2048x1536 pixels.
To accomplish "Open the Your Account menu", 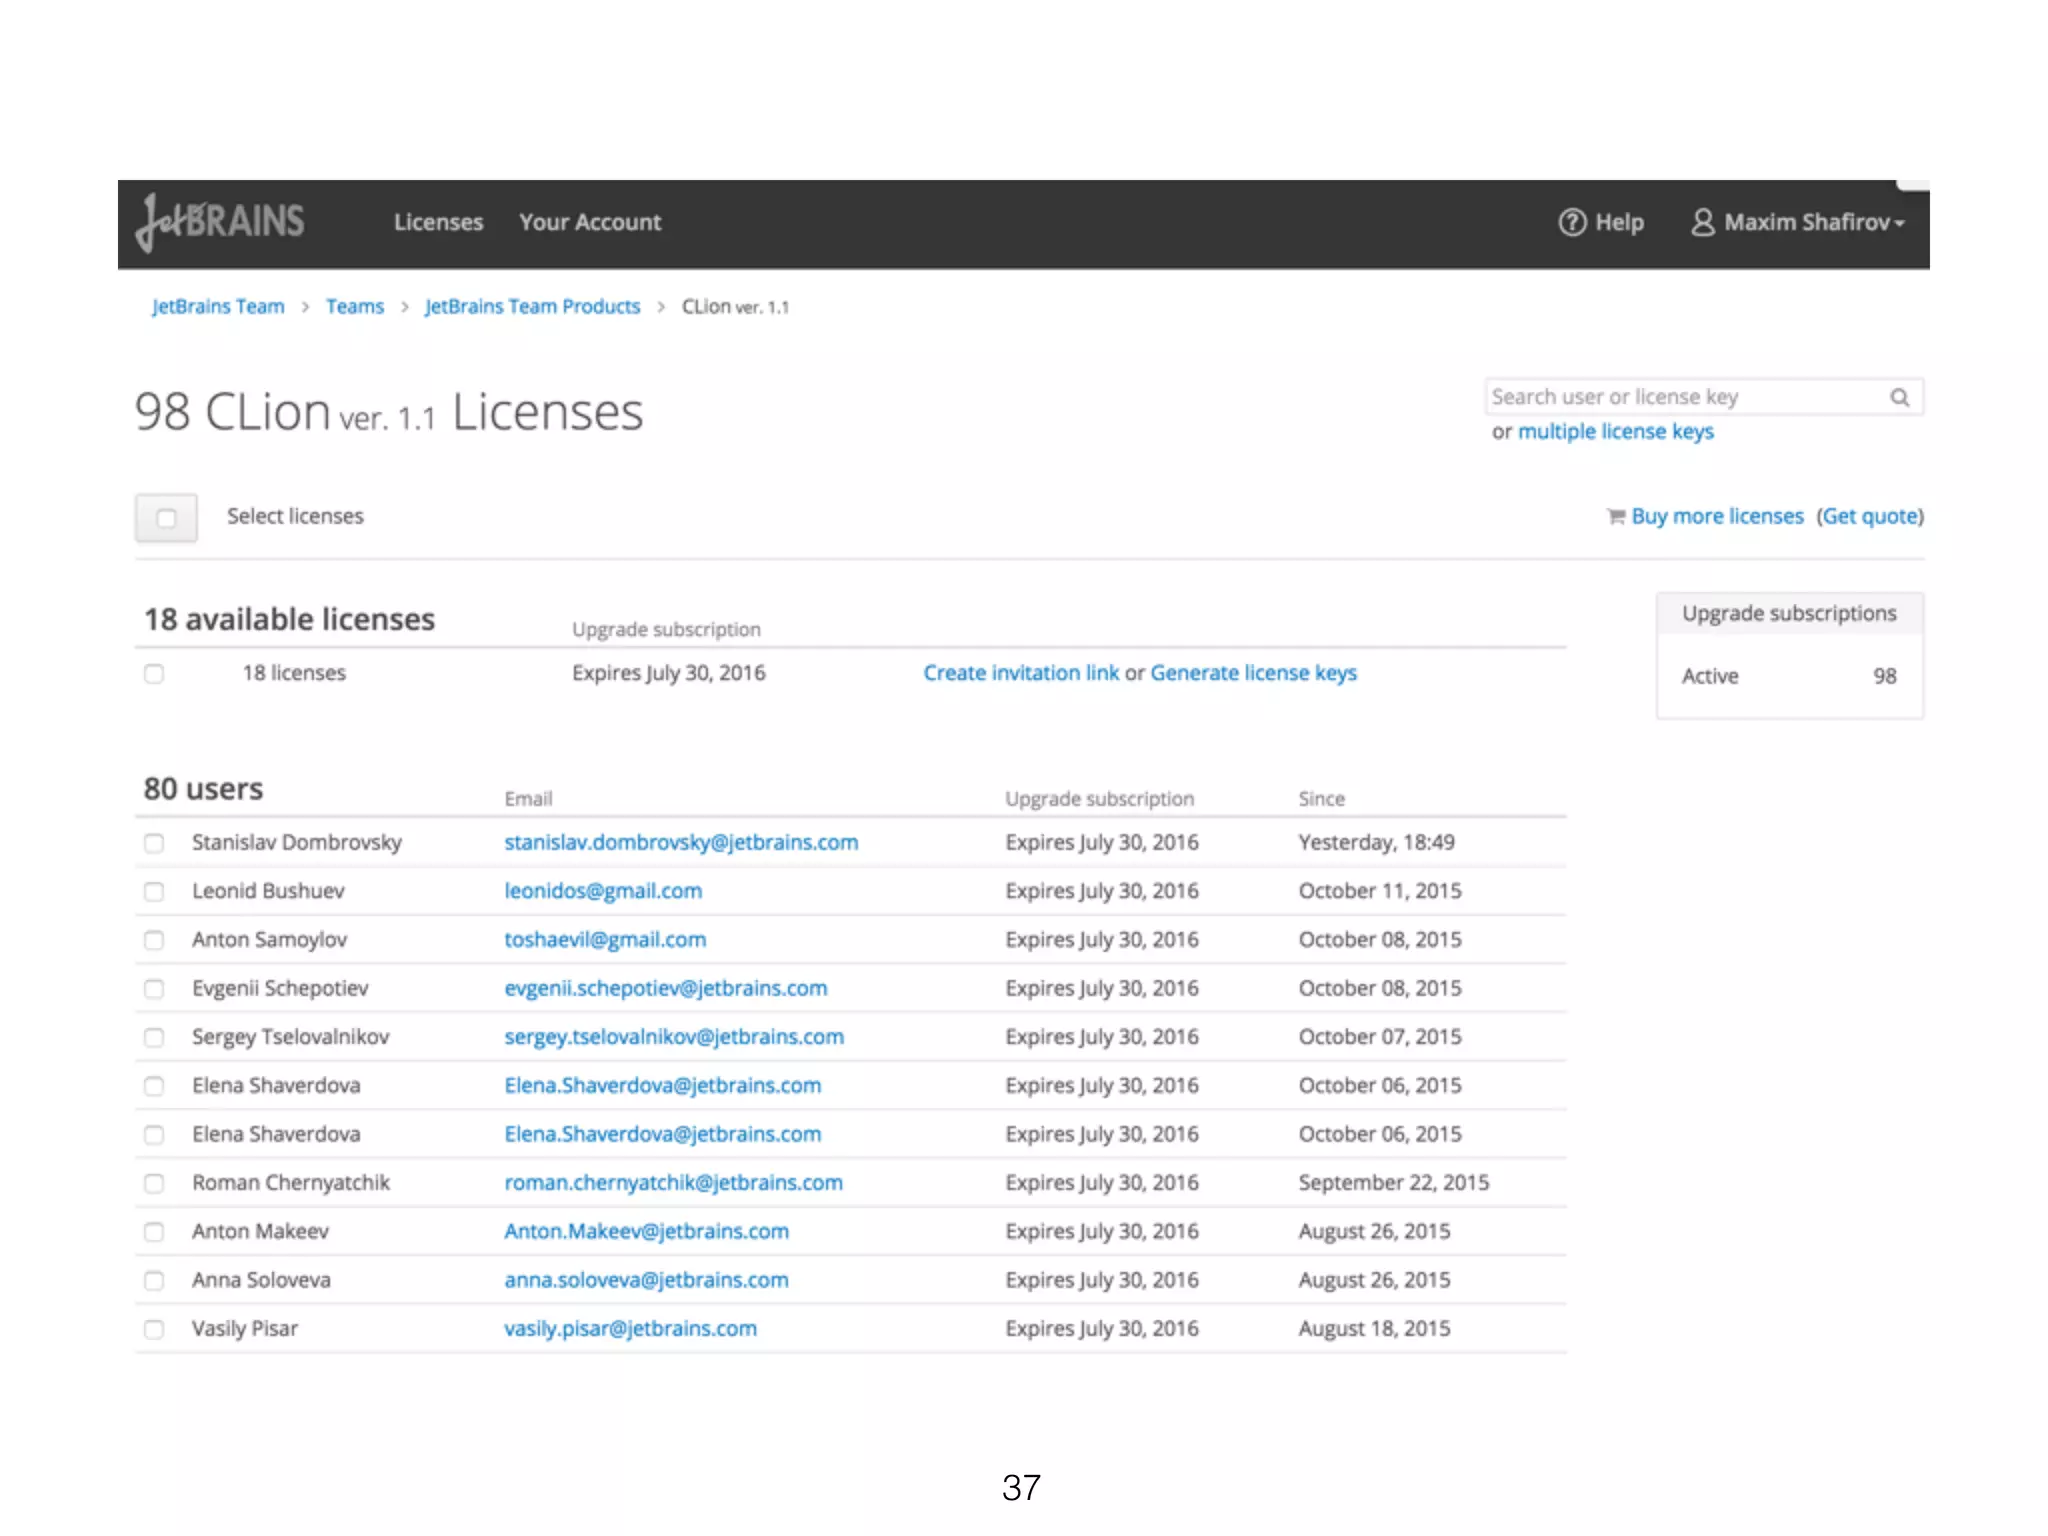I will 590,222.
